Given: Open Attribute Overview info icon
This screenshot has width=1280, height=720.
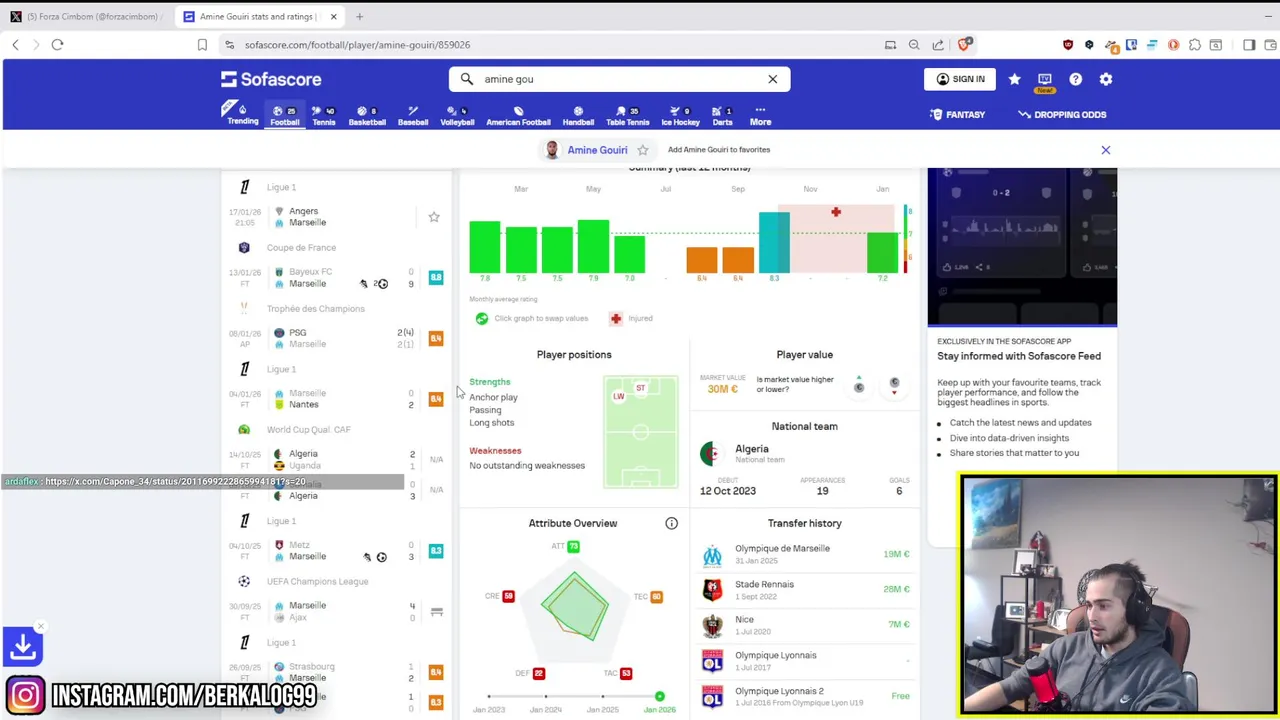Looking at the screenshot, I should (x=672, y=523).
